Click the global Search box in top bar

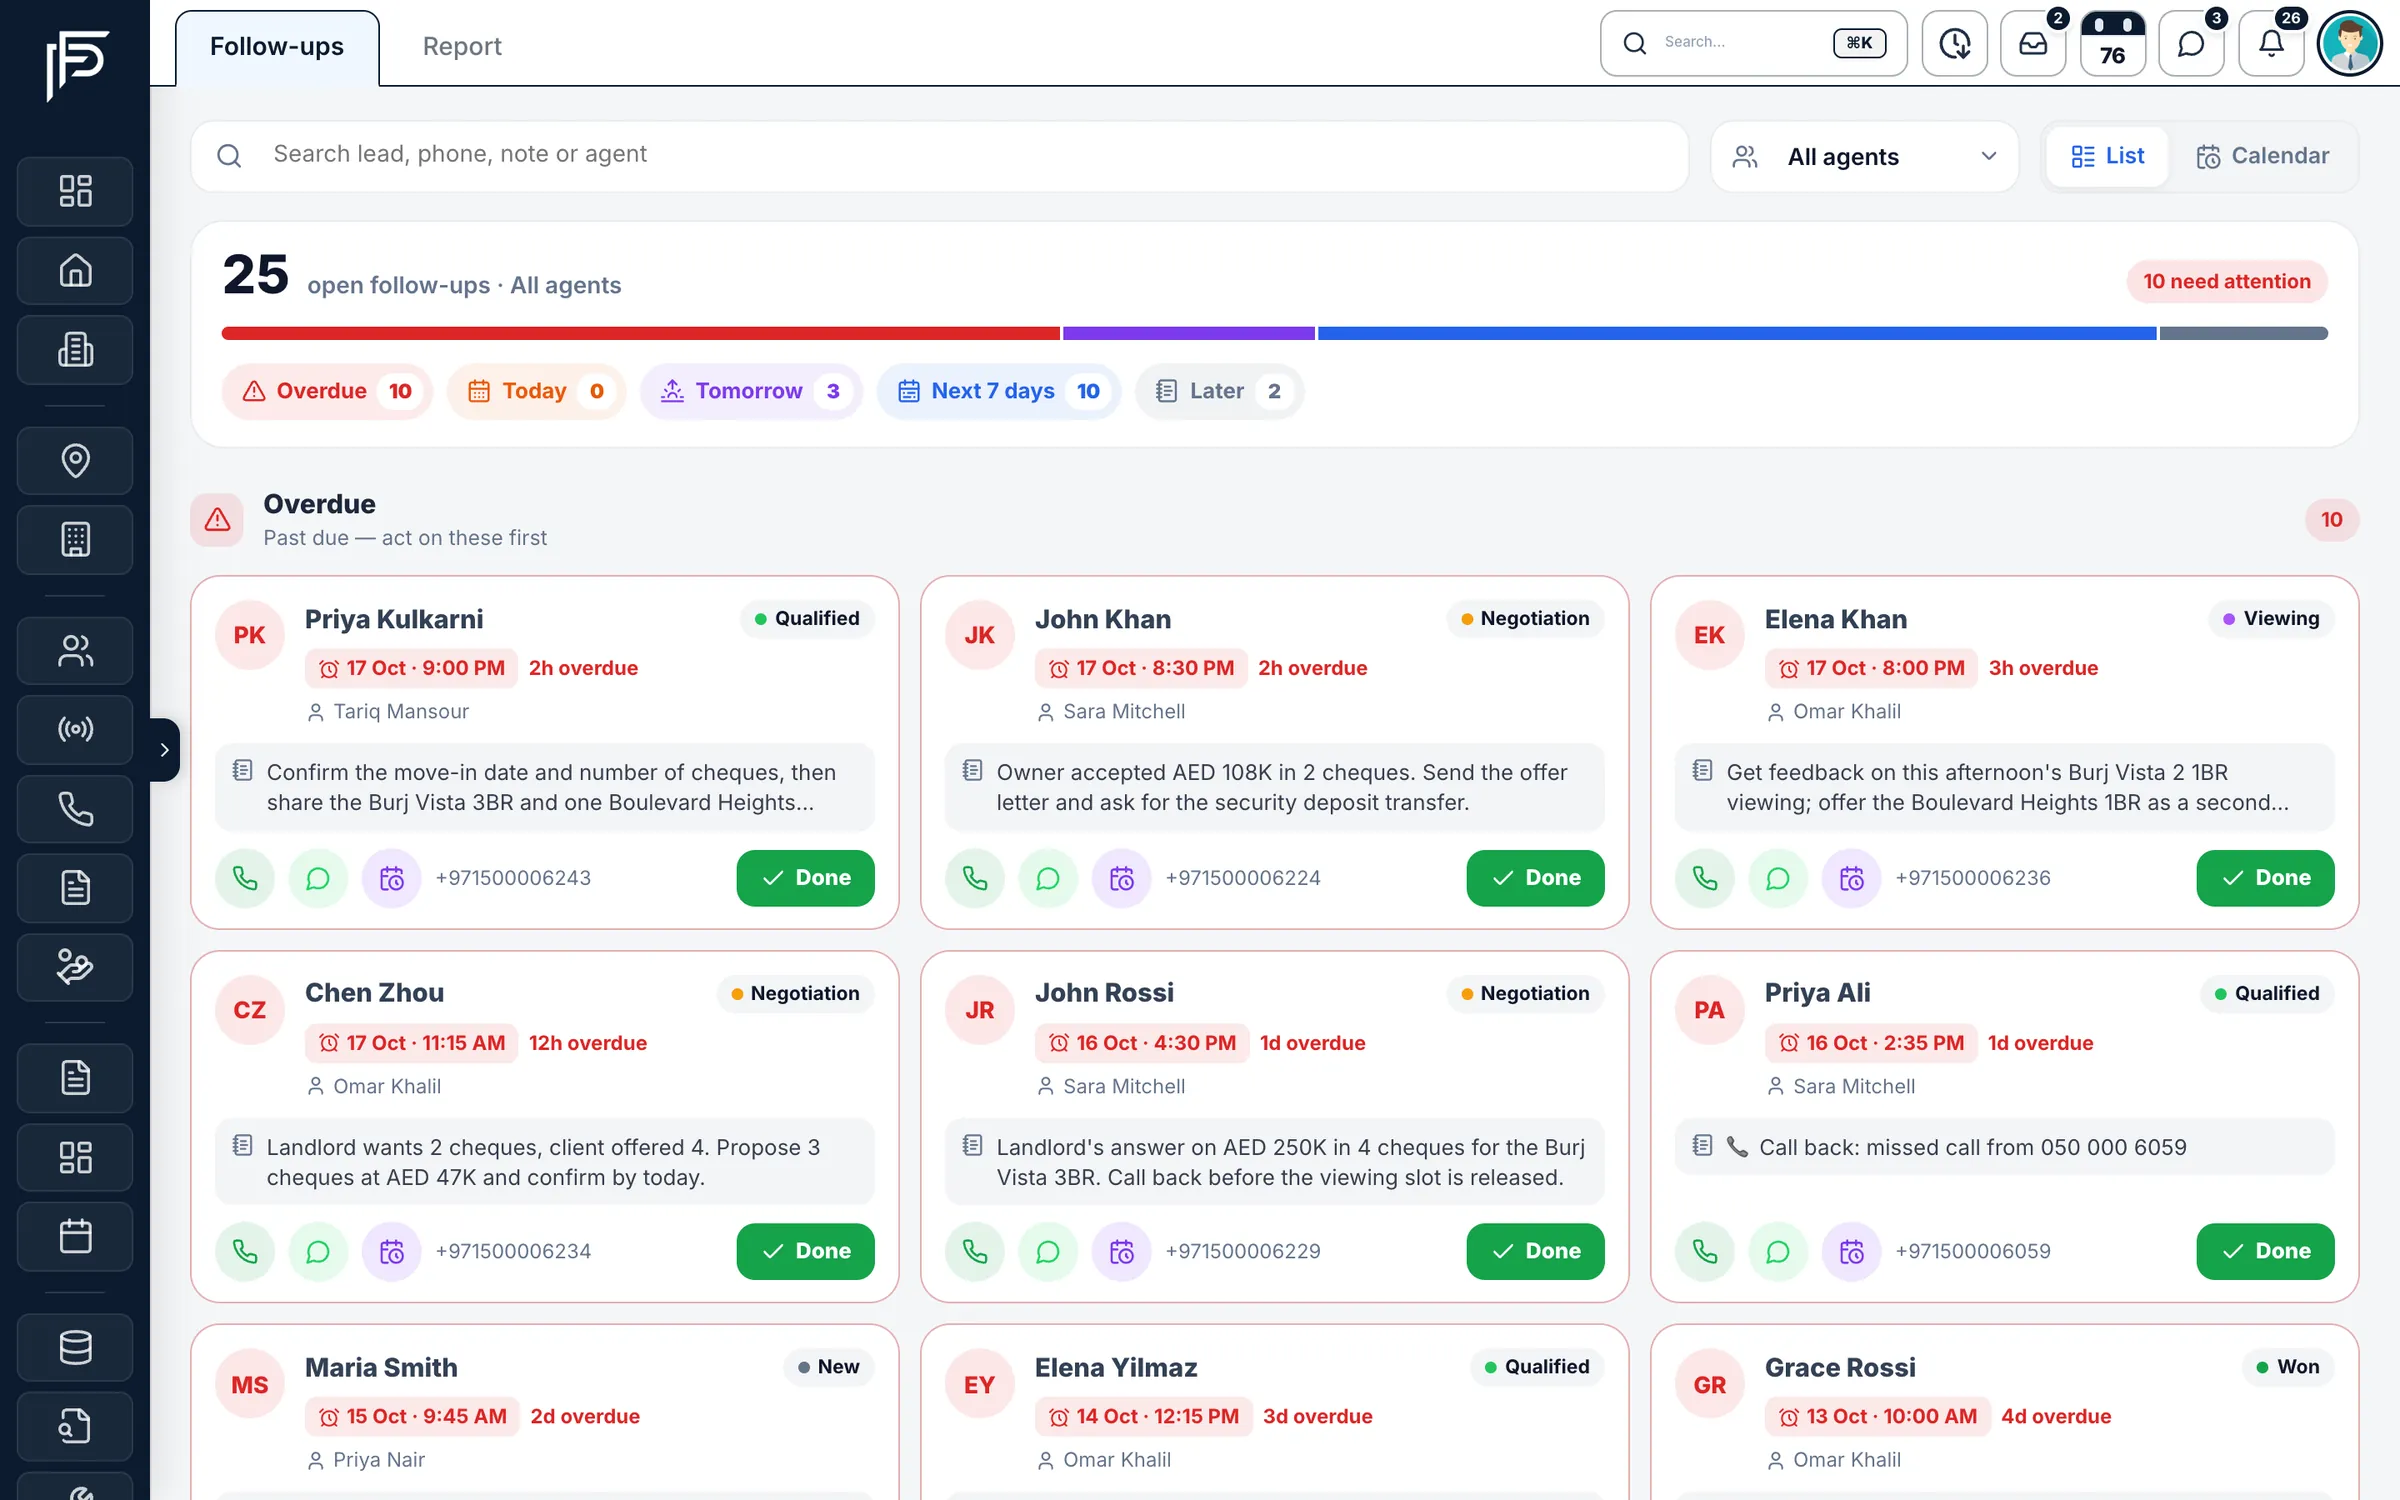coord(1753,44)
